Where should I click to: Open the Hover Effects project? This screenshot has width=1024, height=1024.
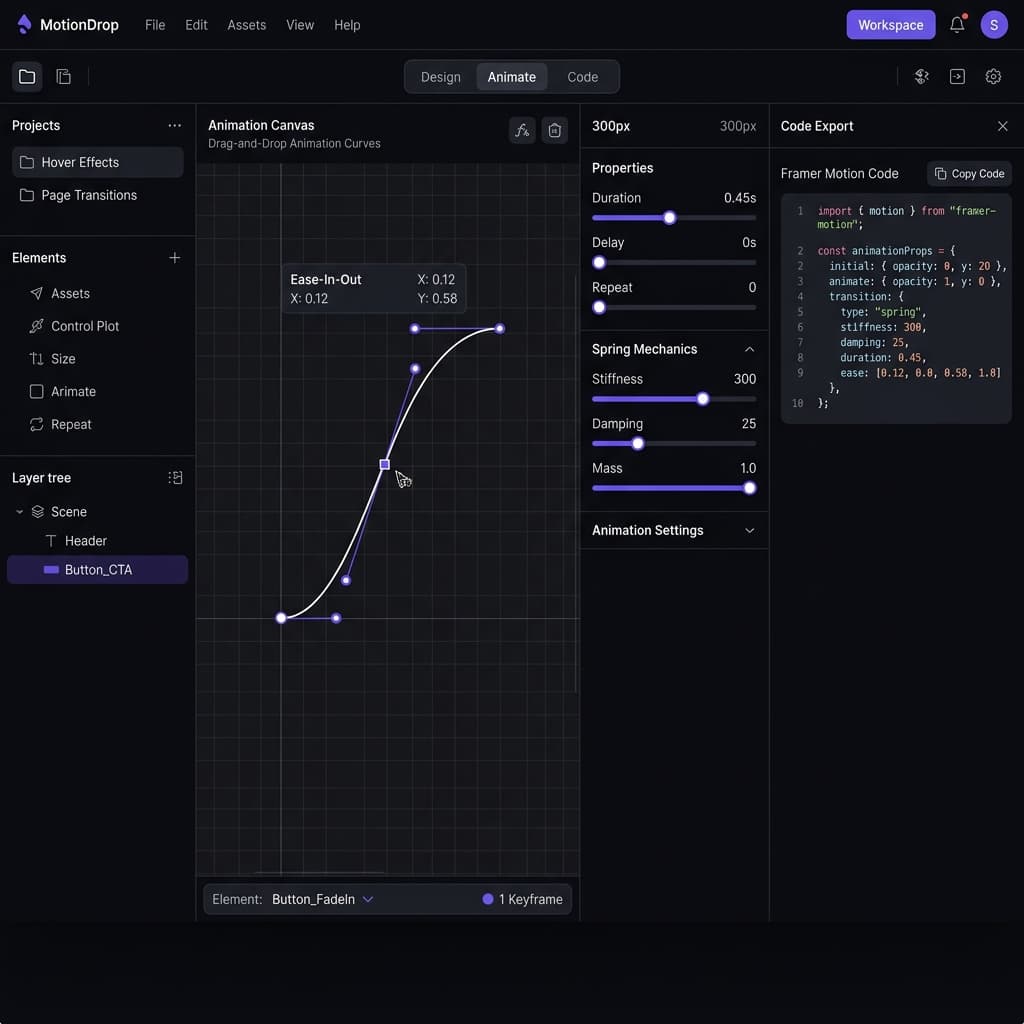[x=98, y=162]
